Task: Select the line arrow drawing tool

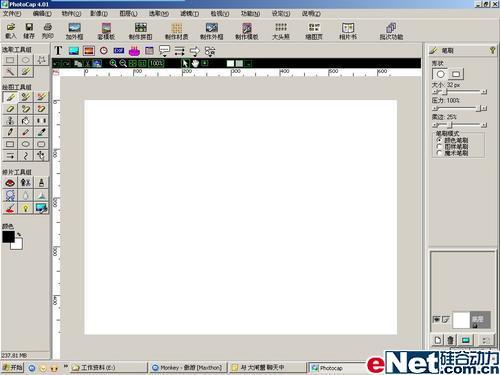Action: pos(10,155)
